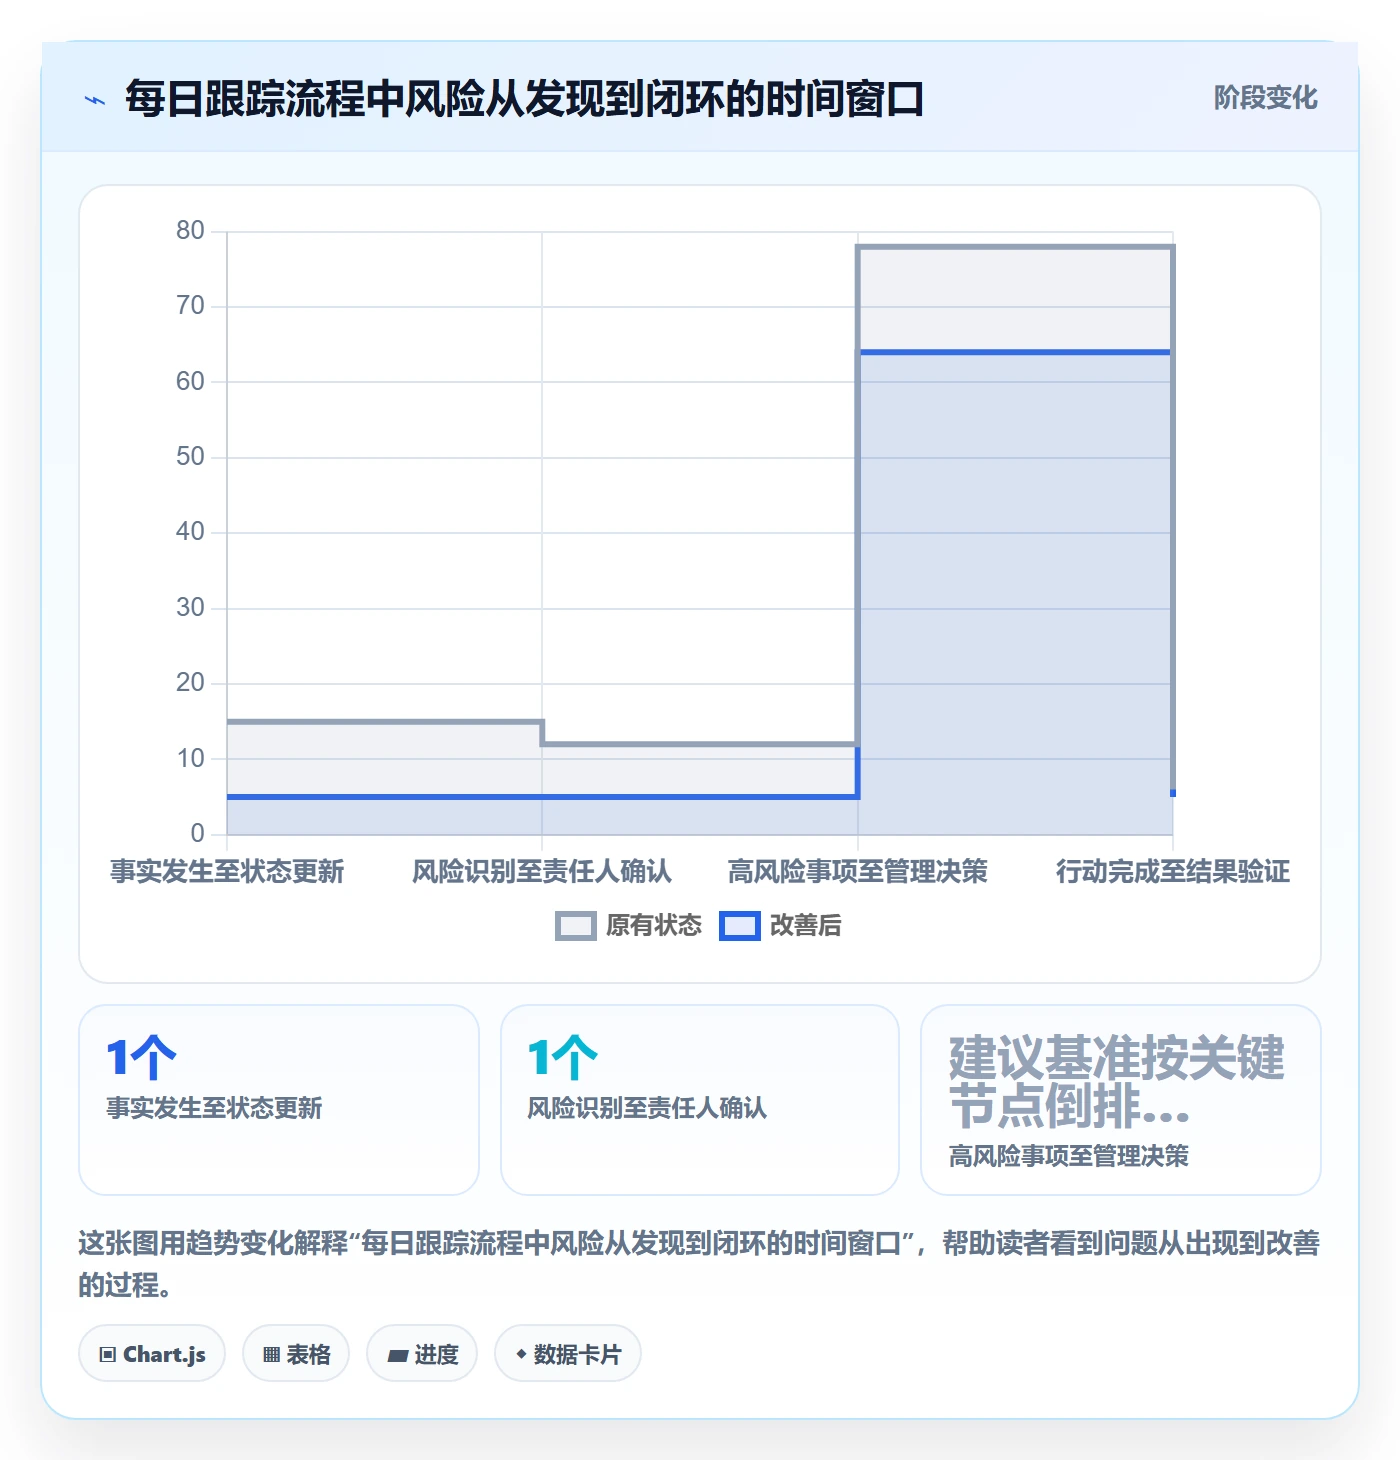Image resolution: width=1400 pixels, height=1460 pixels.
Task: Select the 表格 tag chip
Action: (296, 1354)
